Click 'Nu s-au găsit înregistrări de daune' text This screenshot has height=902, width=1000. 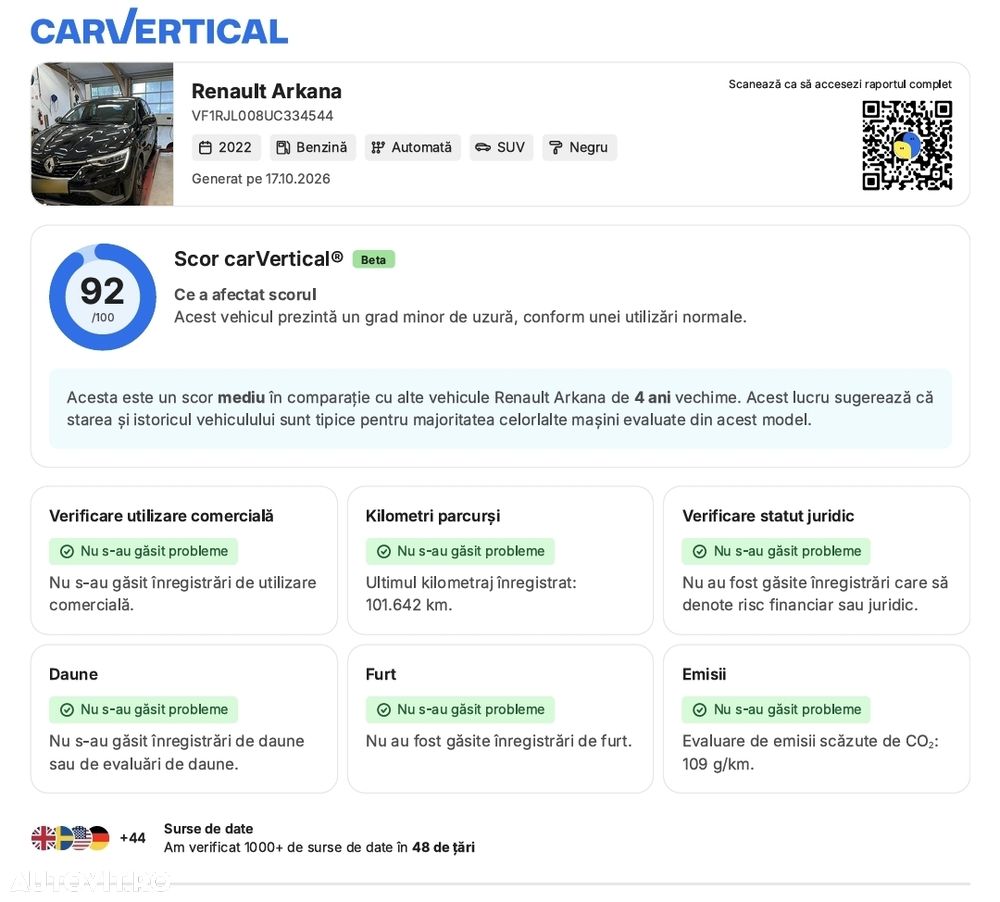tap(177, 741)
